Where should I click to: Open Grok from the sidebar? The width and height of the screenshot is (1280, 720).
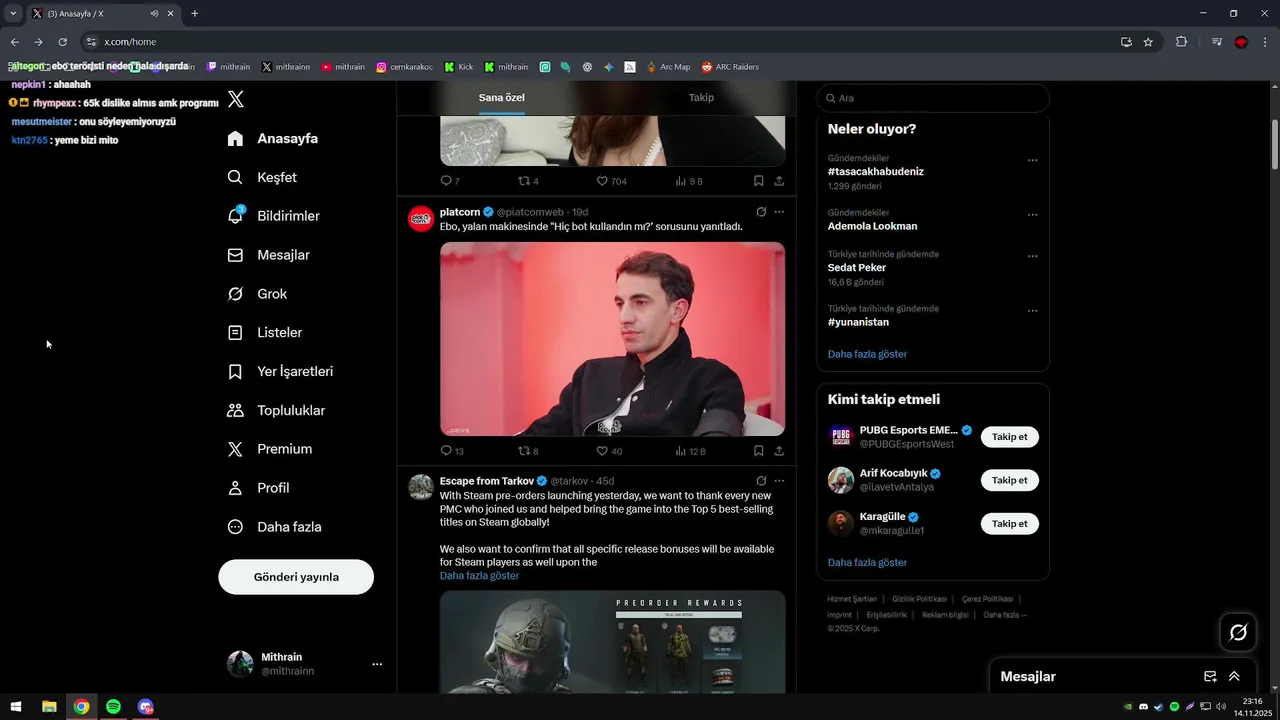[258, 294]
